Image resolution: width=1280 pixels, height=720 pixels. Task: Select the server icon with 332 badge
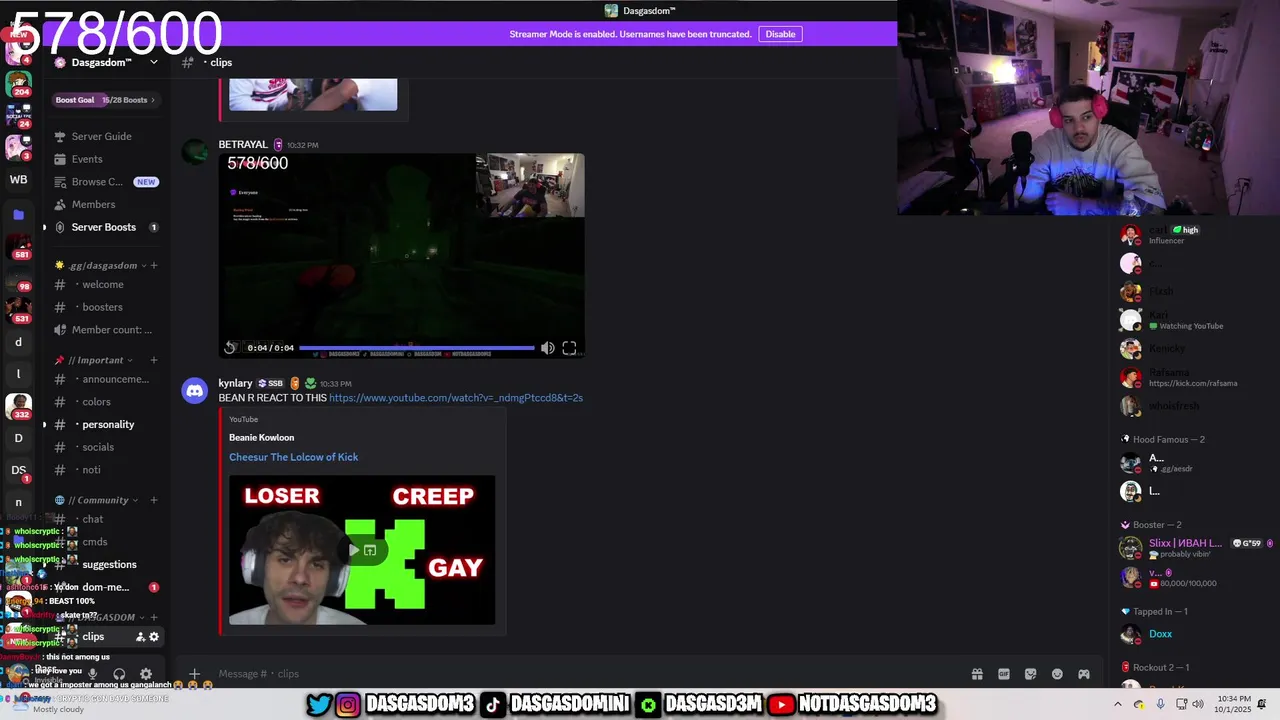point(18,406)
